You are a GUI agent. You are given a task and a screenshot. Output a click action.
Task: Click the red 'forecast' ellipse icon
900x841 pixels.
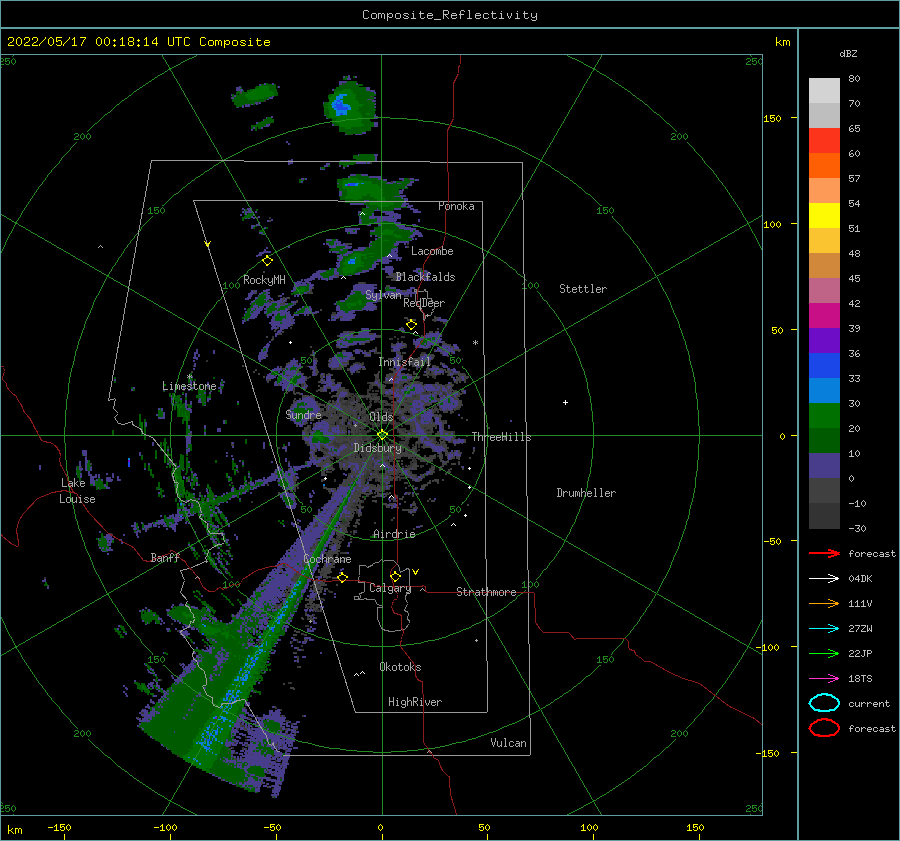(824, 728)
